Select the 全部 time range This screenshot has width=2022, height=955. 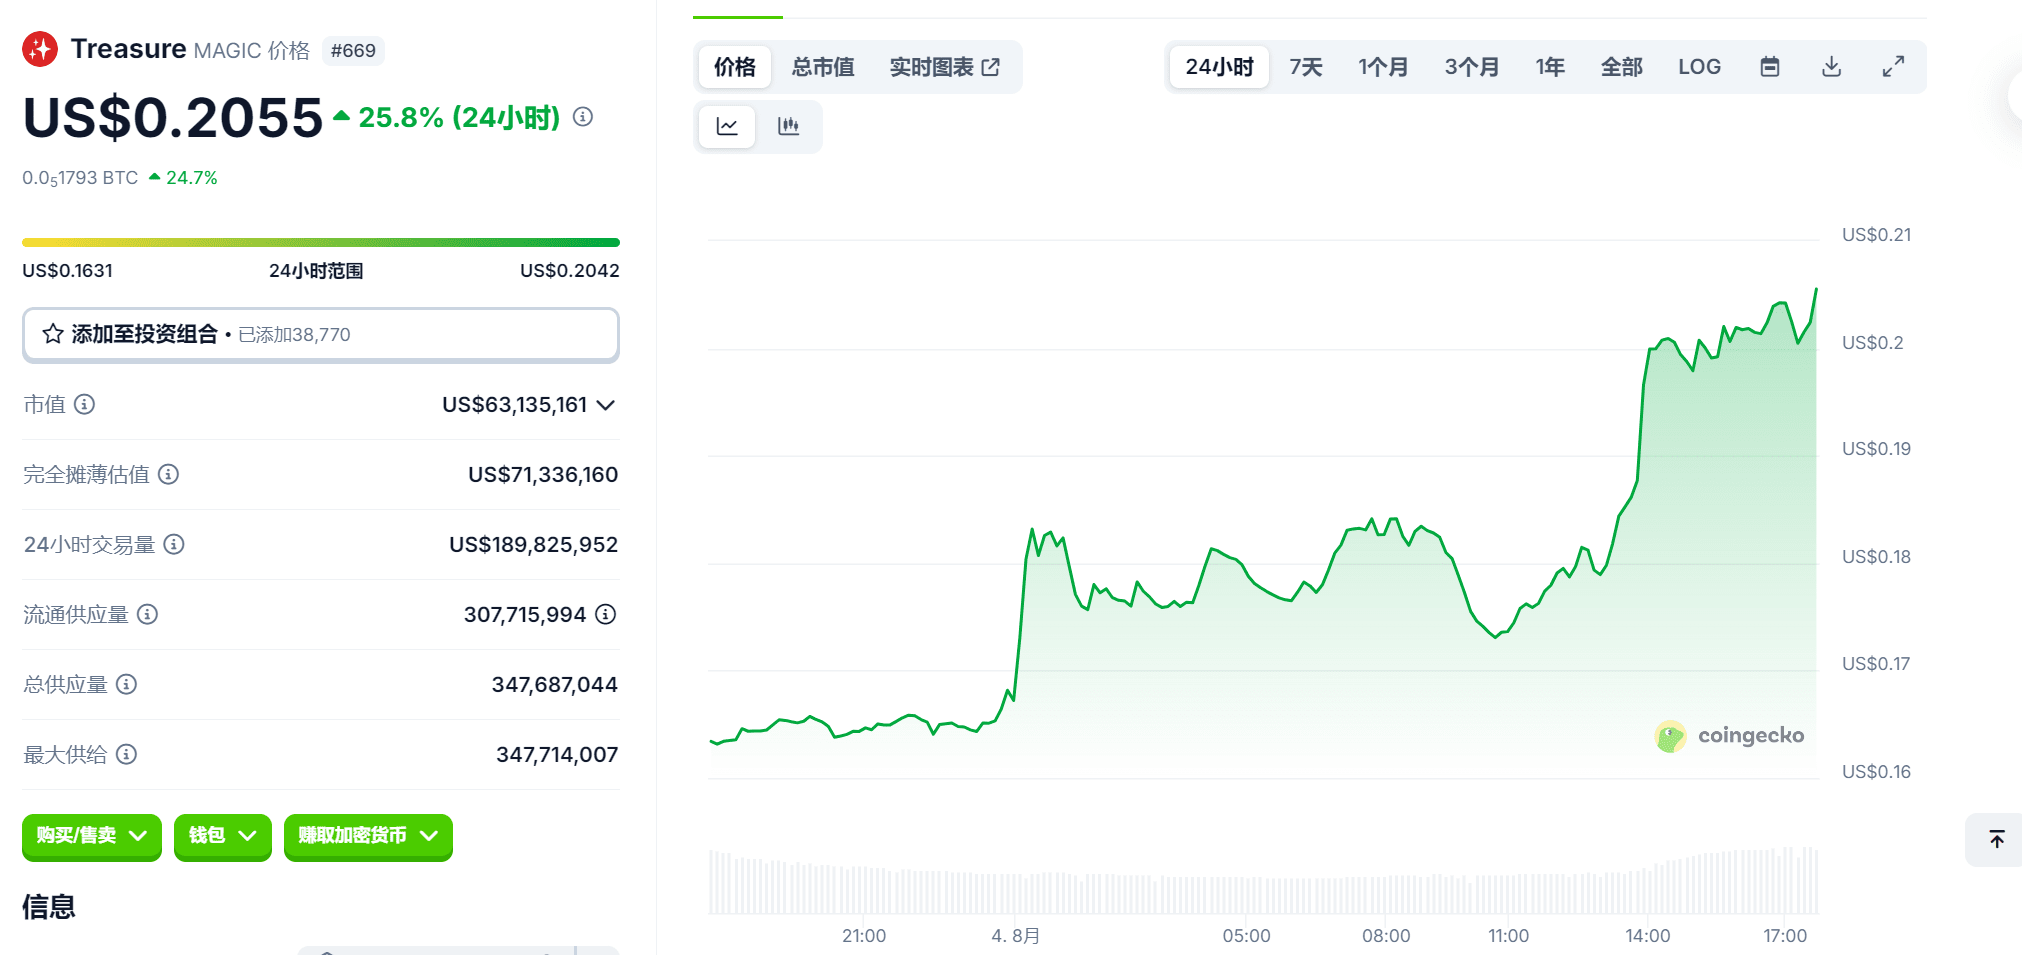point(1622,67)
